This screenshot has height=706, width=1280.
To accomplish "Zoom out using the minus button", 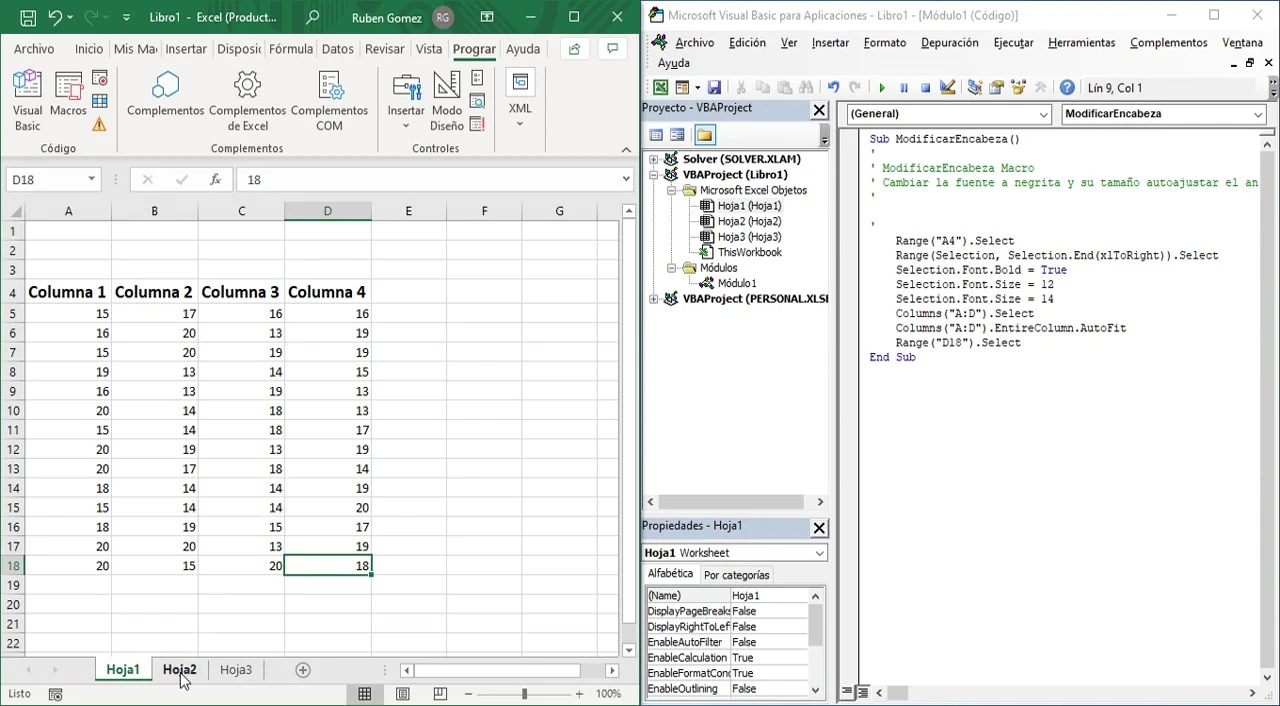I will 468,694.
